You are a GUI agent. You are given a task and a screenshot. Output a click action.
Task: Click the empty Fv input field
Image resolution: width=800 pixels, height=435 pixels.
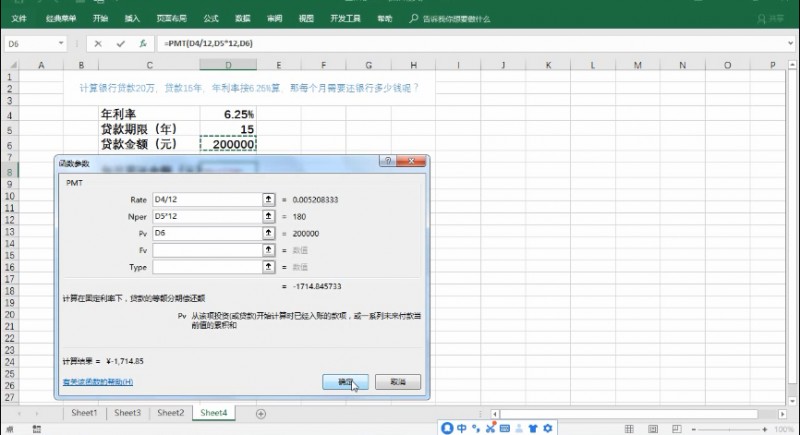point(207,250)
